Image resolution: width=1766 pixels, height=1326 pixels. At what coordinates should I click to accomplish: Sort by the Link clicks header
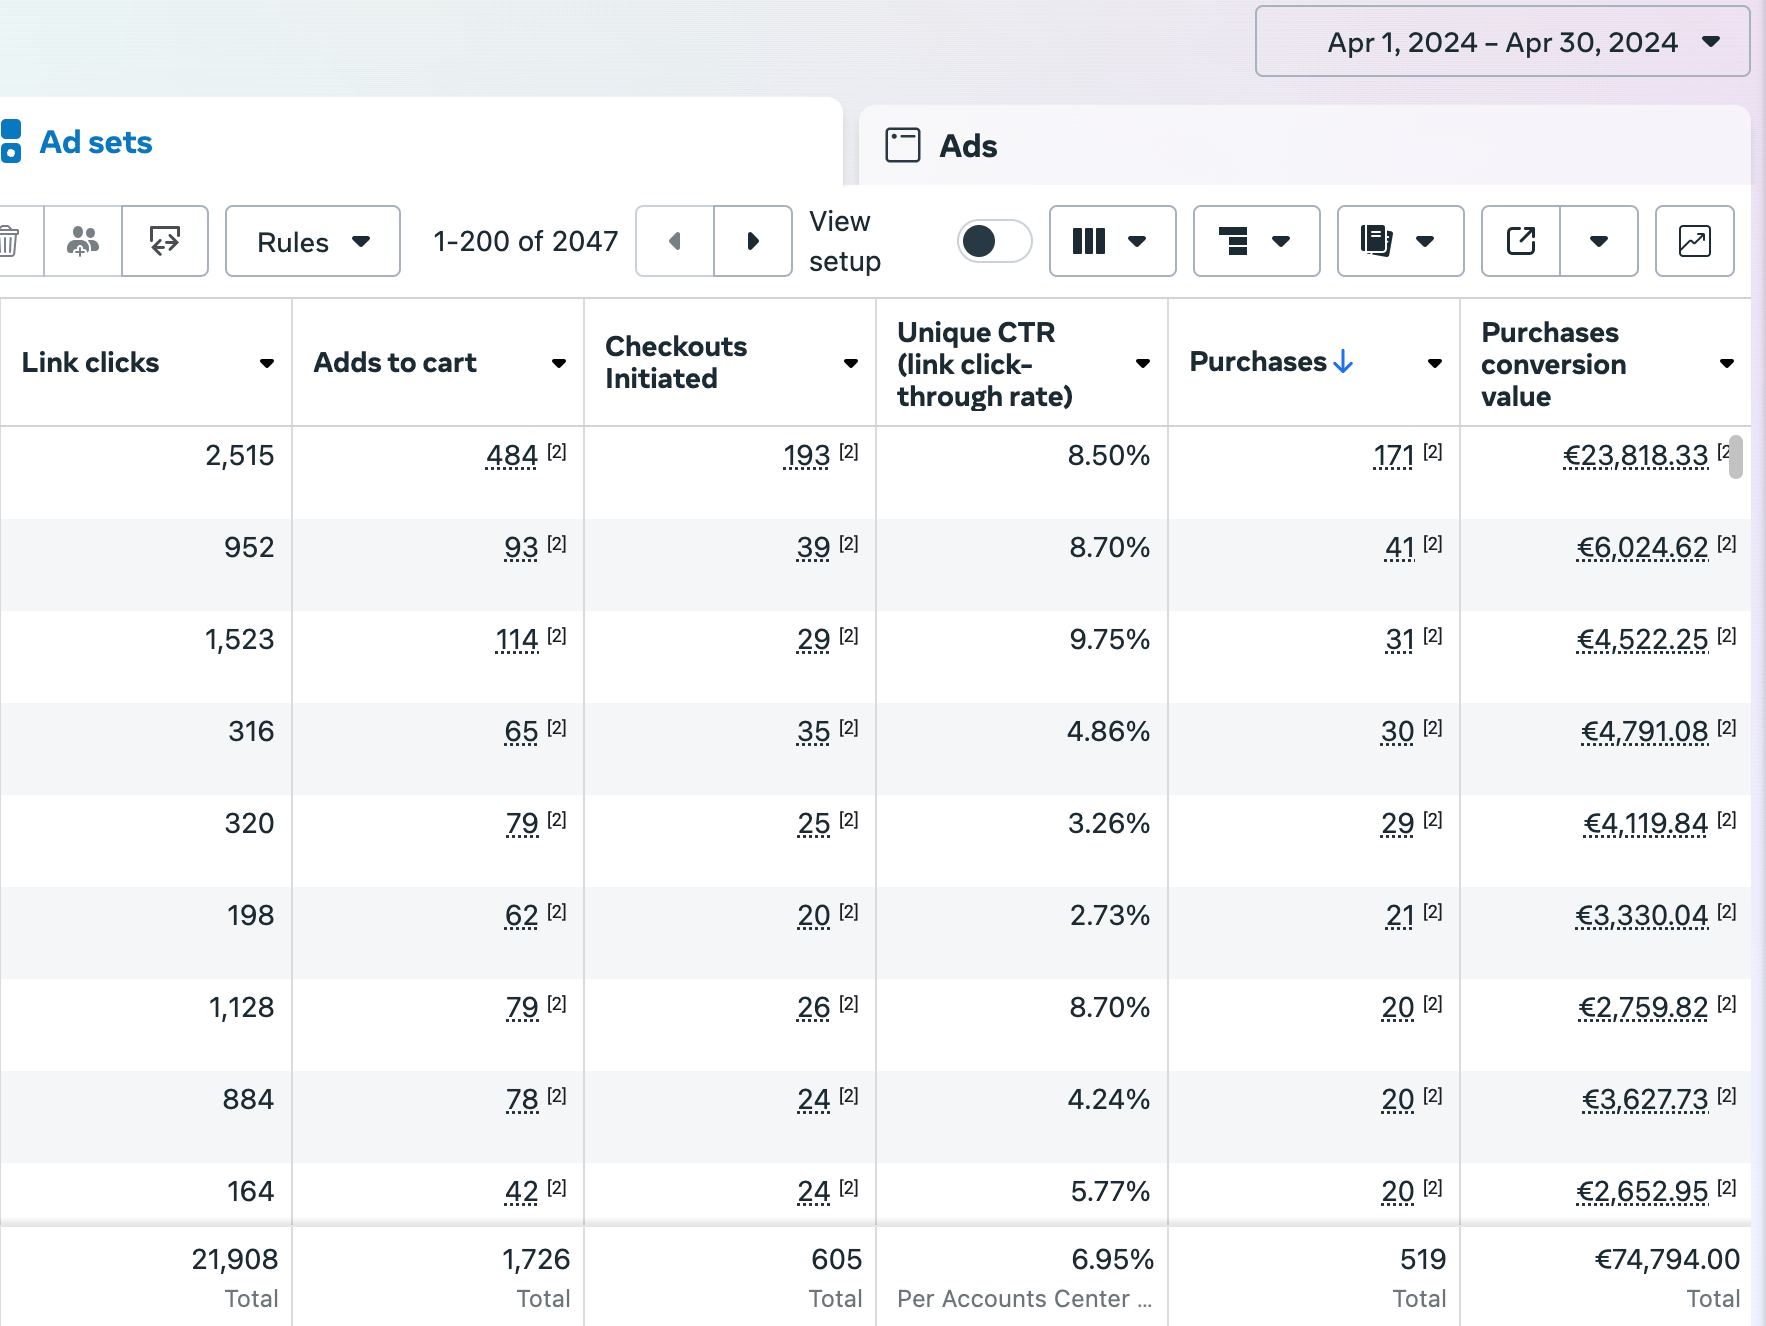point(90,362)
